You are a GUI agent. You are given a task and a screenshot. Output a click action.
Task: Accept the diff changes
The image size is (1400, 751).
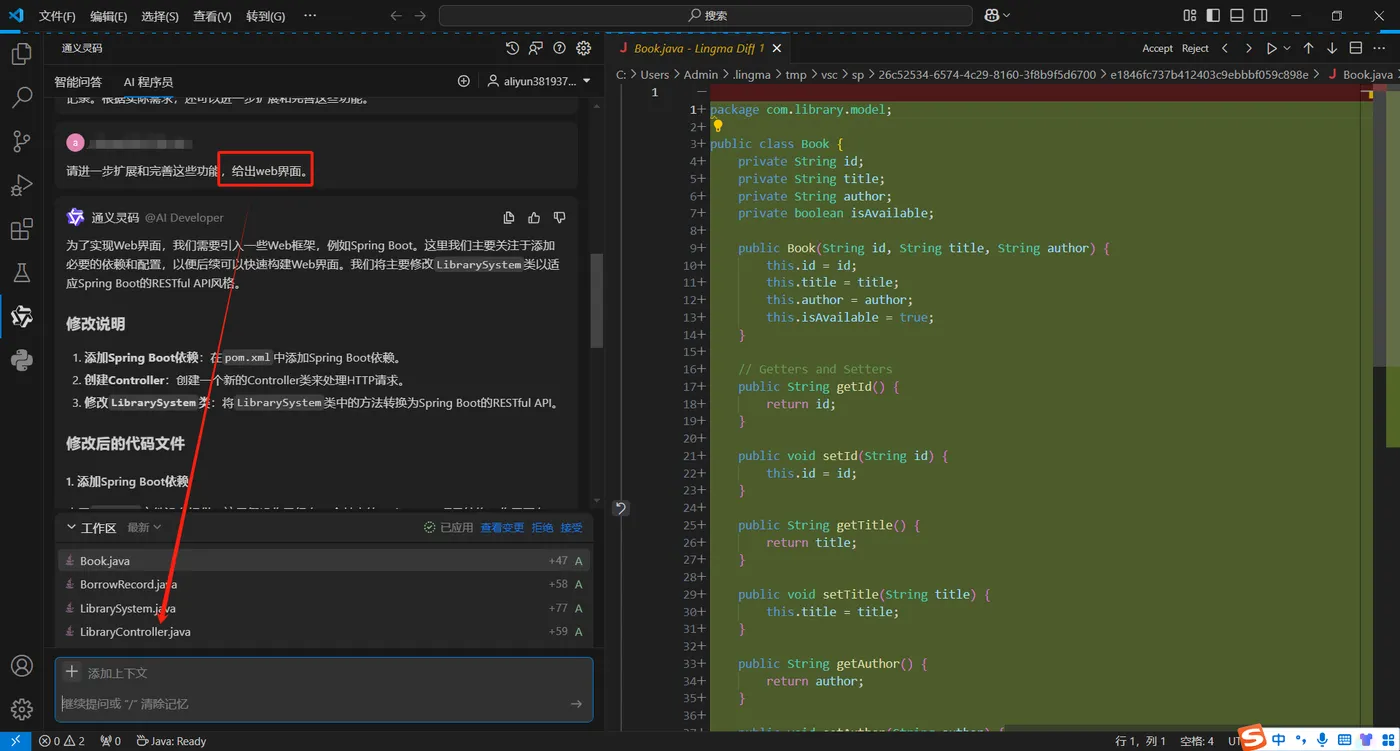click(x=1157, y=48)
